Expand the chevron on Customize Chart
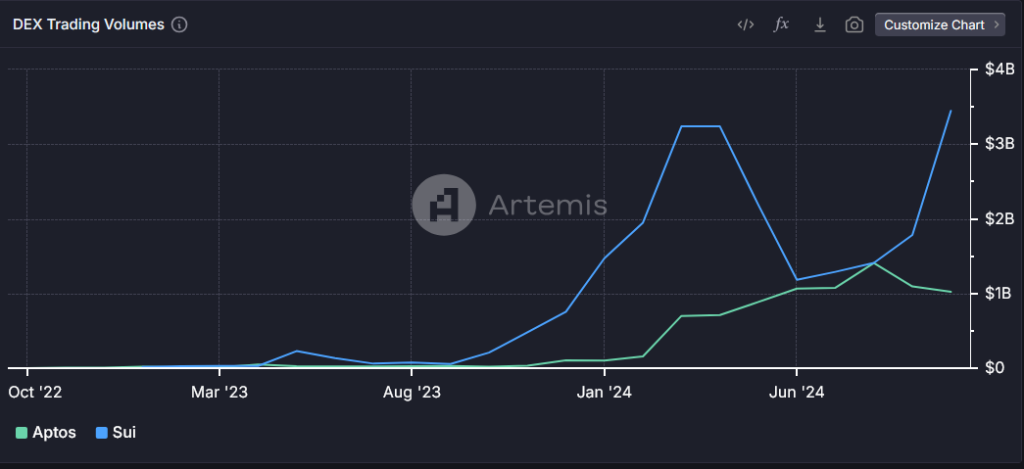The image size is (1024, 469). (996, 25)
